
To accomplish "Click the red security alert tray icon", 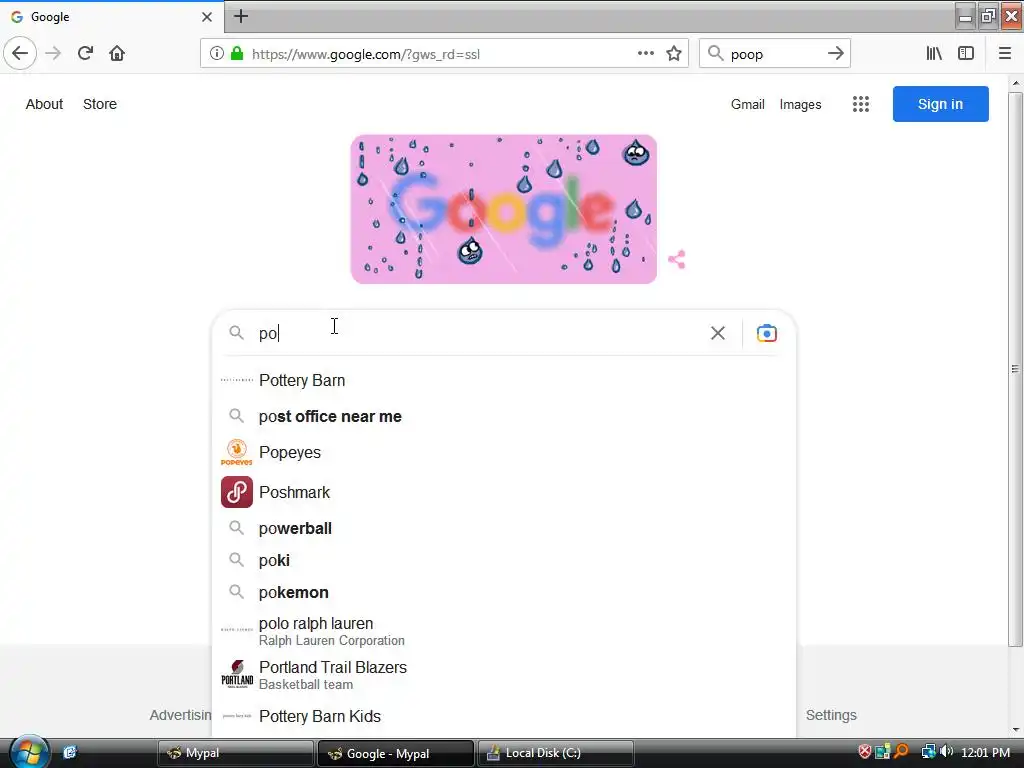I will pyautogui.click(x=865, y=752).
